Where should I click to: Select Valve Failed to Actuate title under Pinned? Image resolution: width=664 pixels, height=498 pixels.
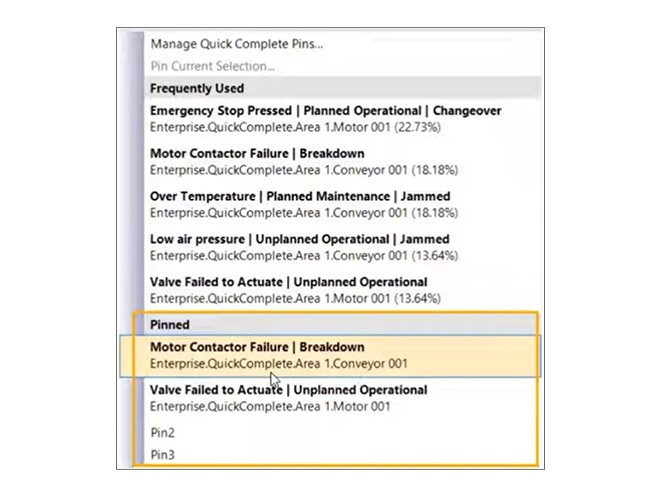coord(288,390)
